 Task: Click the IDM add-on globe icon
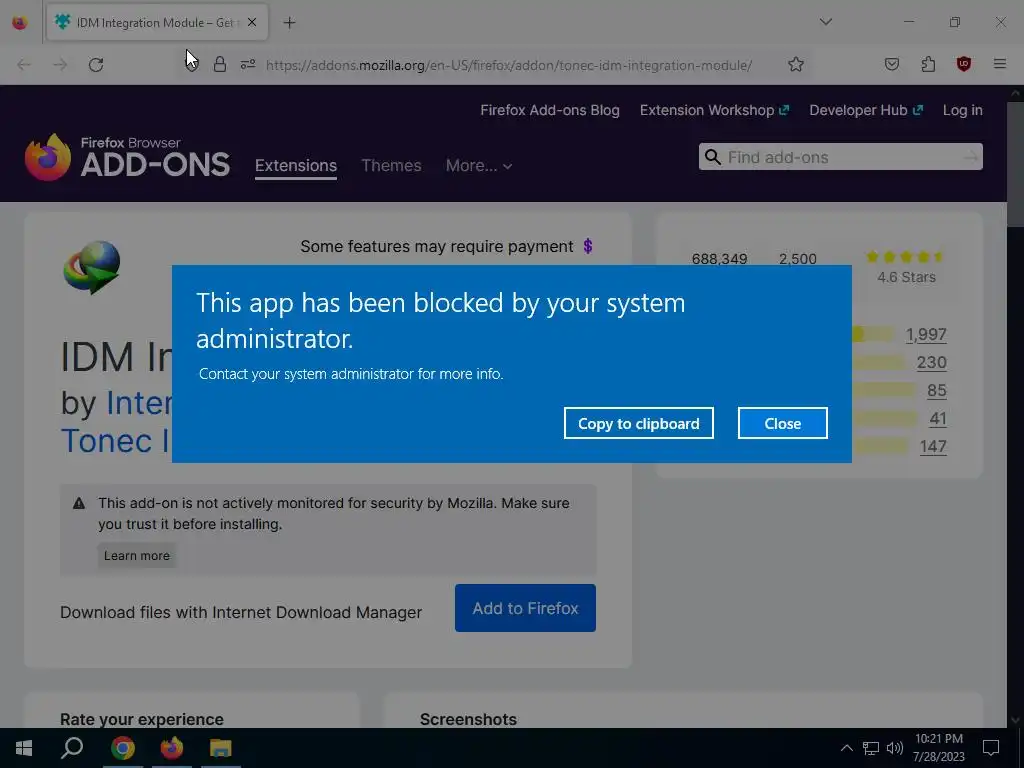91,267
